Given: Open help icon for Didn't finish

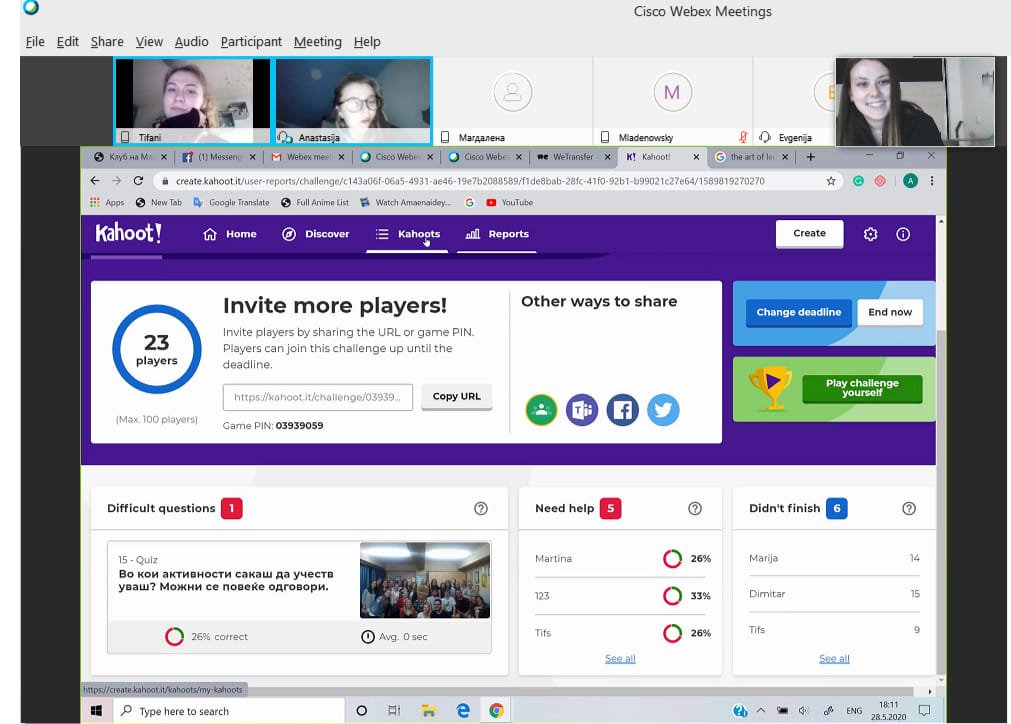Looking at the screenshot, I should click(x=908, y=509).
